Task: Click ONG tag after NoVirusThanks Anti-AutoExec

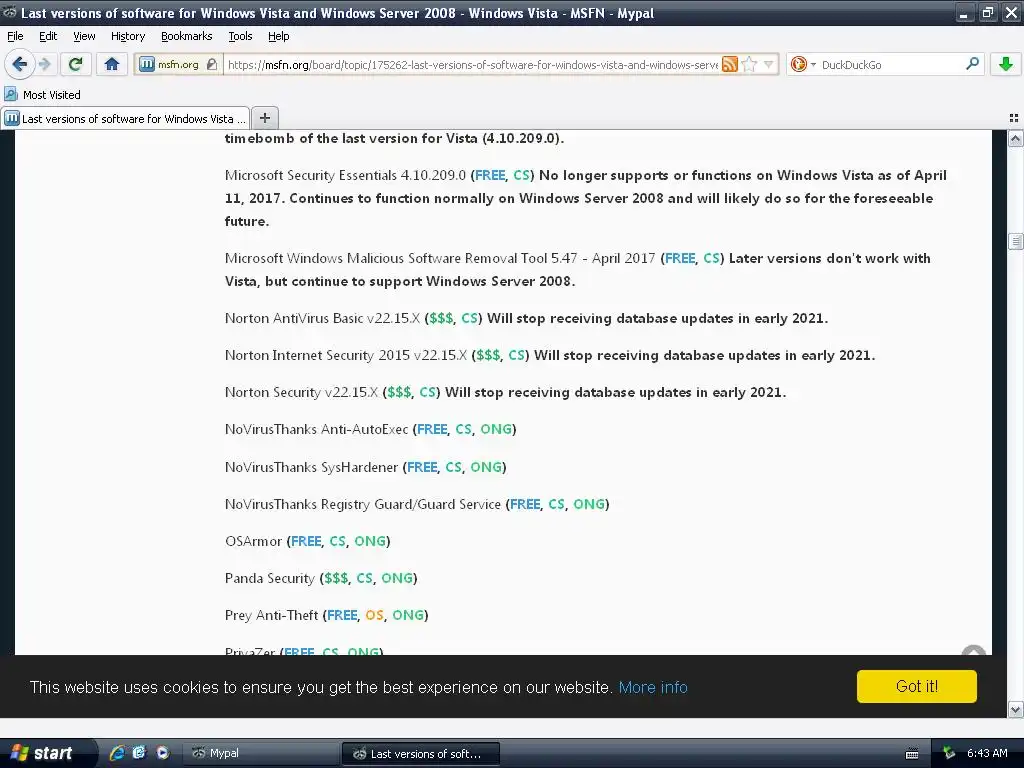Action: tap(496, 429)
